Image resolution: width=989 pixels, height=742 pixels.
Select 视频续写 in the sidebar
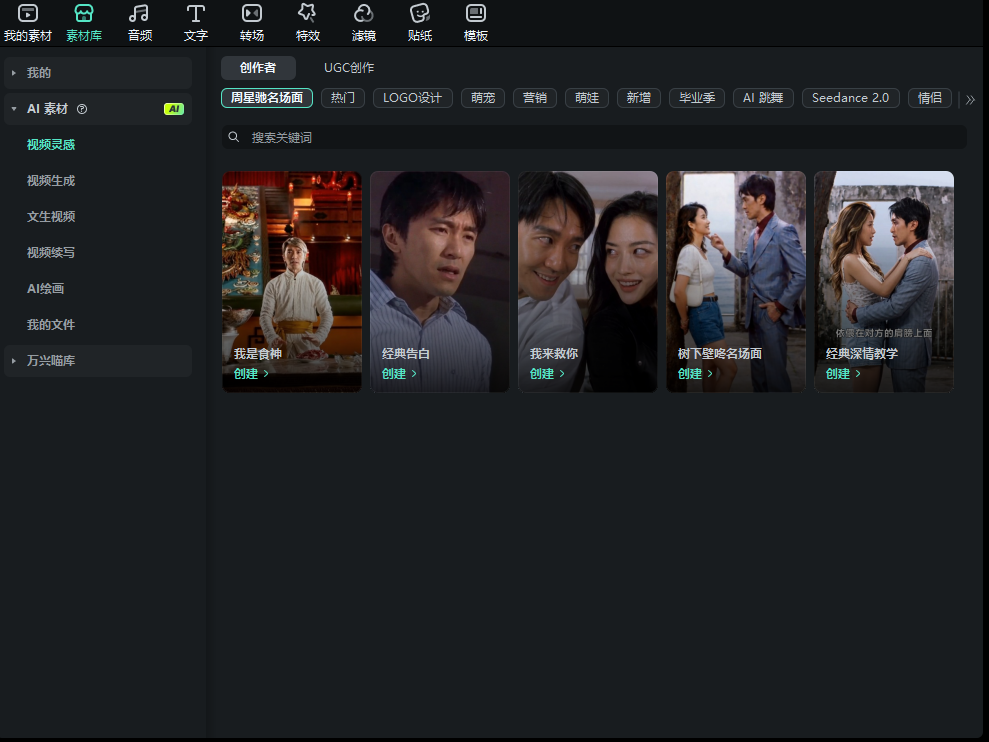(51, 252)
